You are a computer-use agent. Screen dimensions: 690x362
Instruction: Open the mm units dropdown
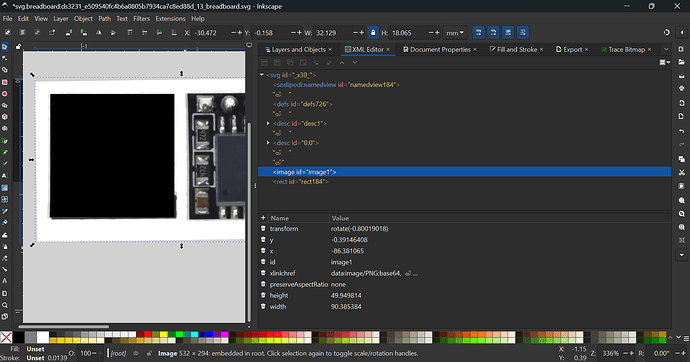(x=455, y=33)
